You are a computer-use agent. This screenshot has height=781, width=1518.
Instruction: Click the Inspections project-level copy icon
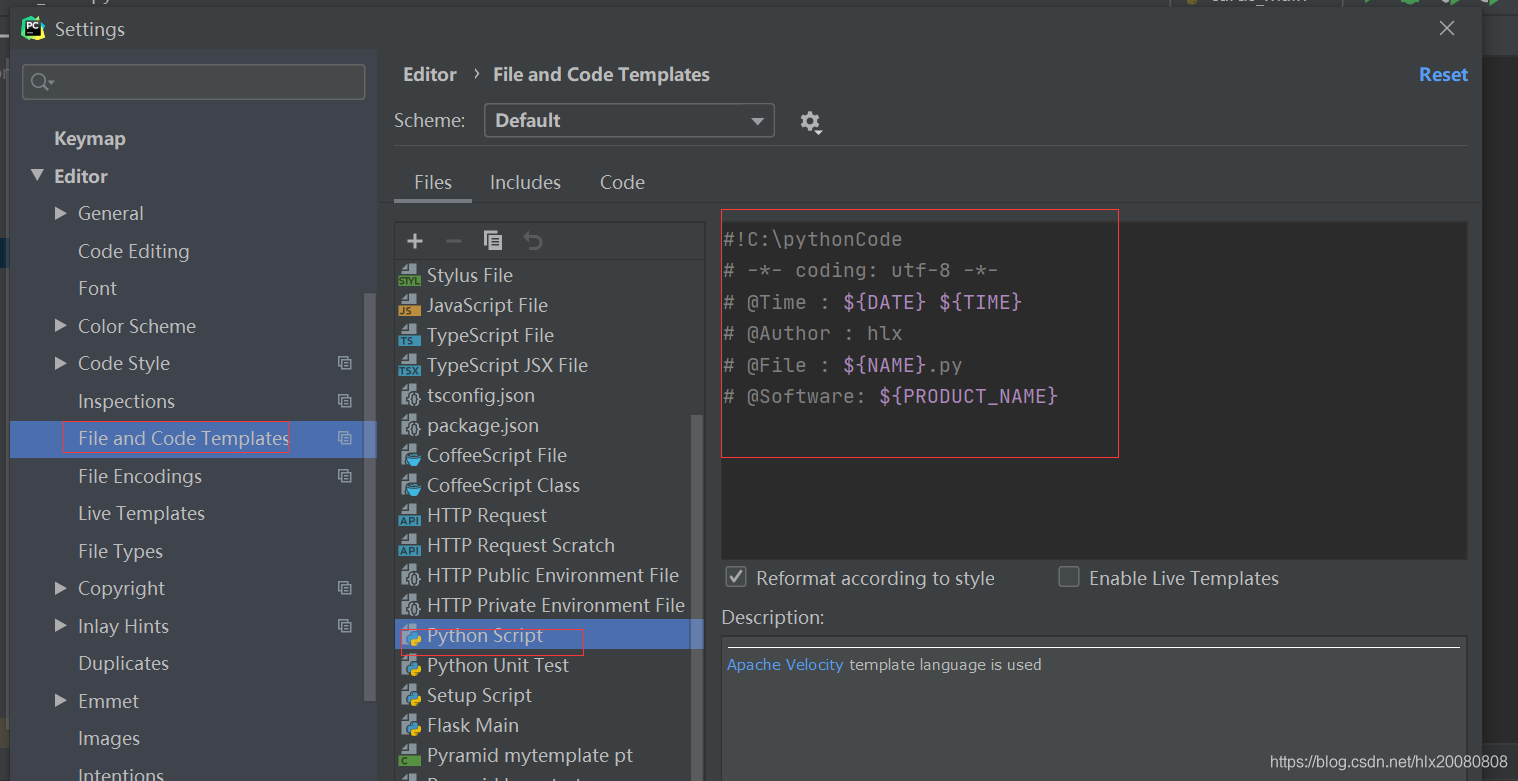(x=345, y=401)
